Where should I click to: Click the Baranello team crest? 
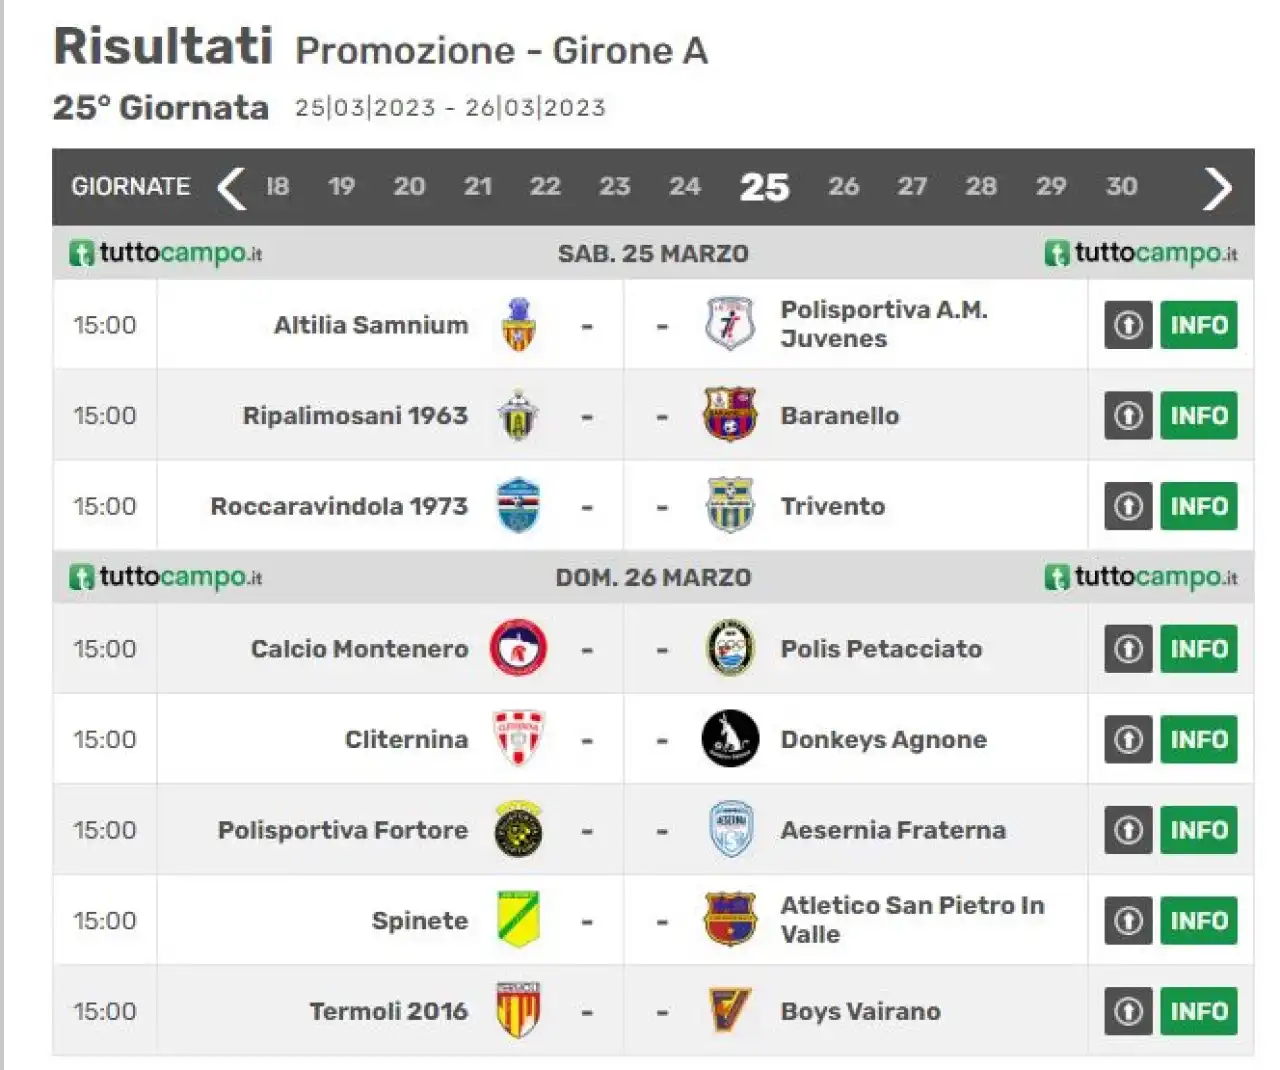pyautogui.click(x=730, y=415)
